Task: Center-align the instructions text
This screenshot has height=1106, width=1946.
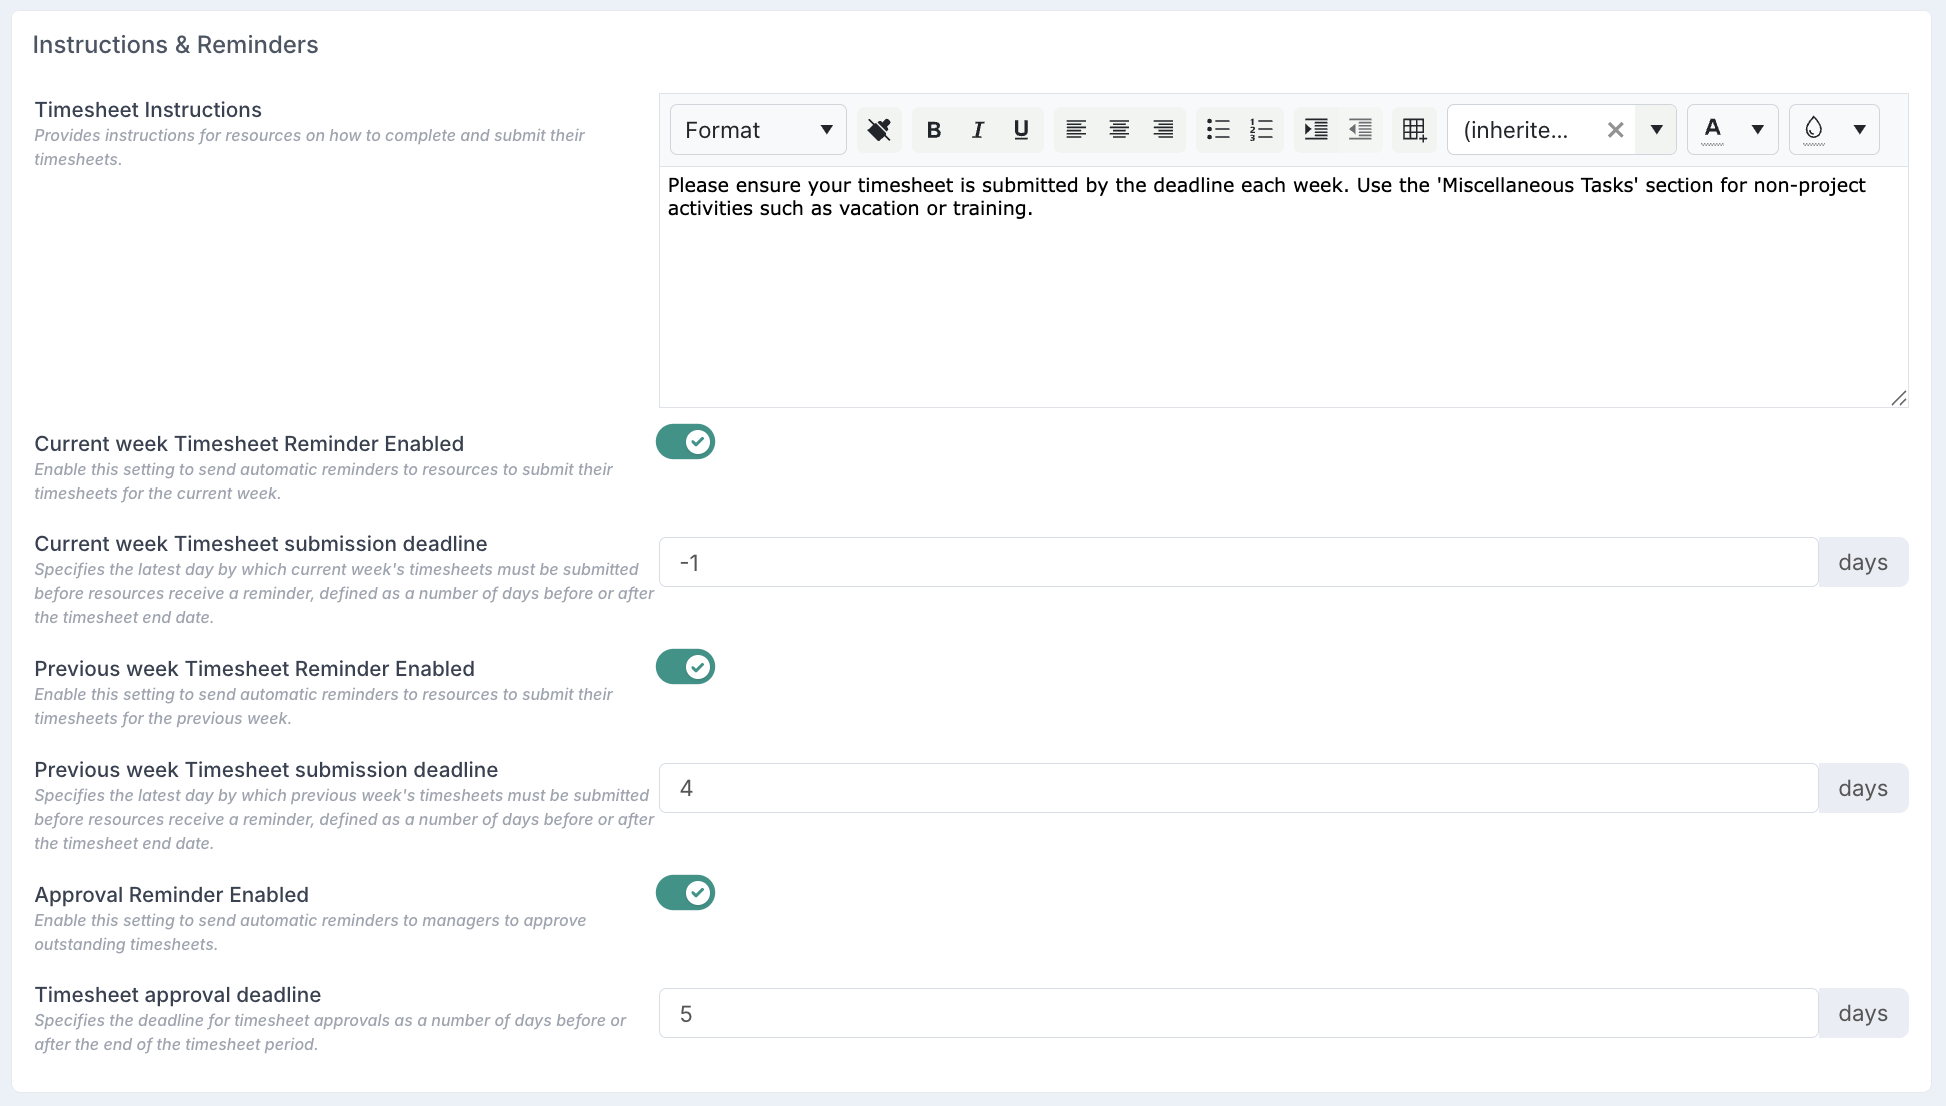Action: coord(1119,130)
